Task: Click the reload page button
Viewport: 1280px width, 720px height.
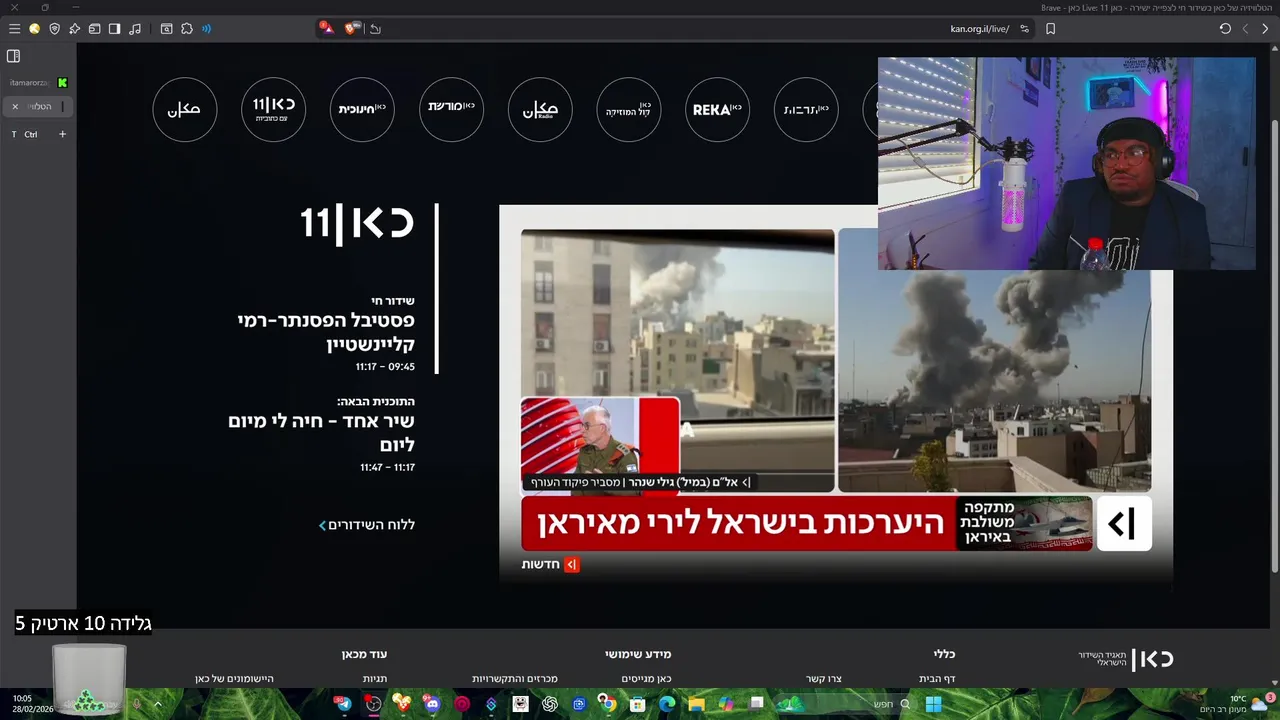Action: pyautogui.click(x=1225, y=29)
